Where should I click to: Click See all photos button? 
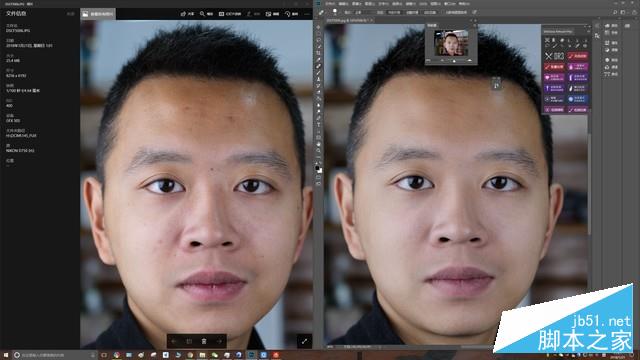click(x=98, y=14)
